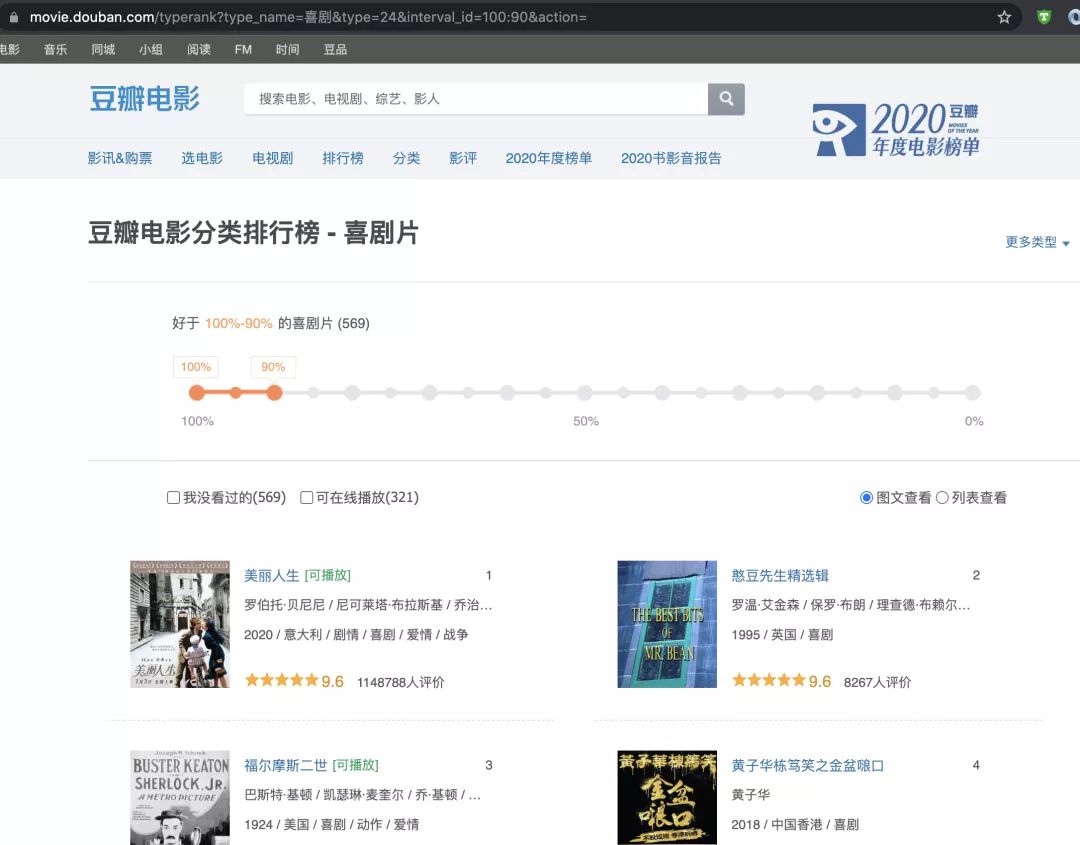Open movie link 憨豆先生精选辑
The image size is (1080, 845).
[x=780, y=575]
